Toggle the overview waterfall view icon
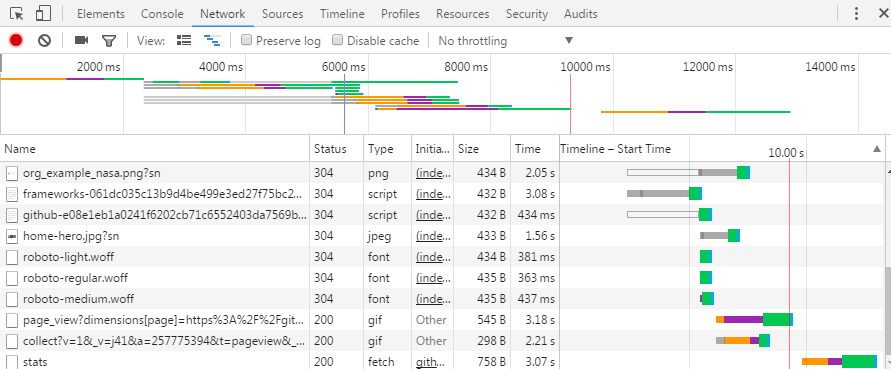891x369 pixels. 212,40
